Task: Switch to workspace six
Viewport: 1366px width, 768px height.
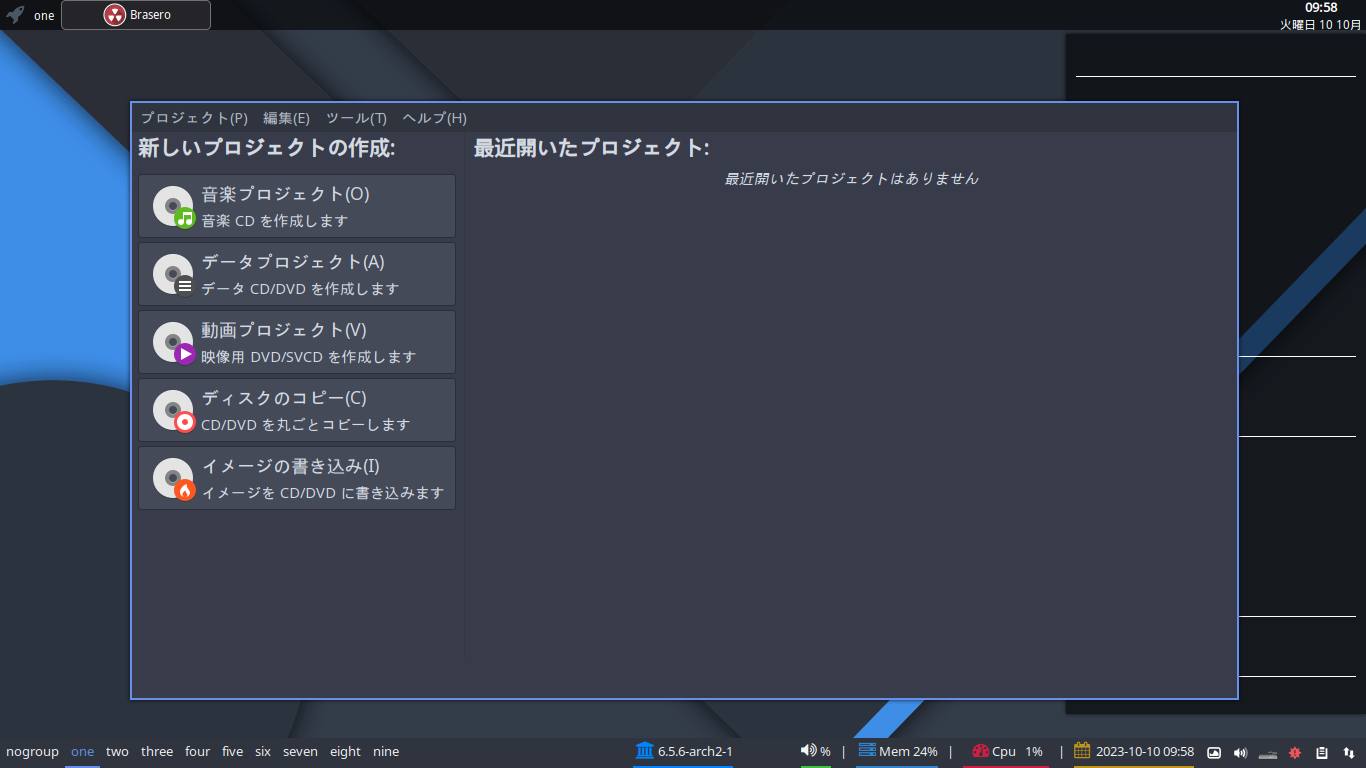Action: tap(263, 752)
